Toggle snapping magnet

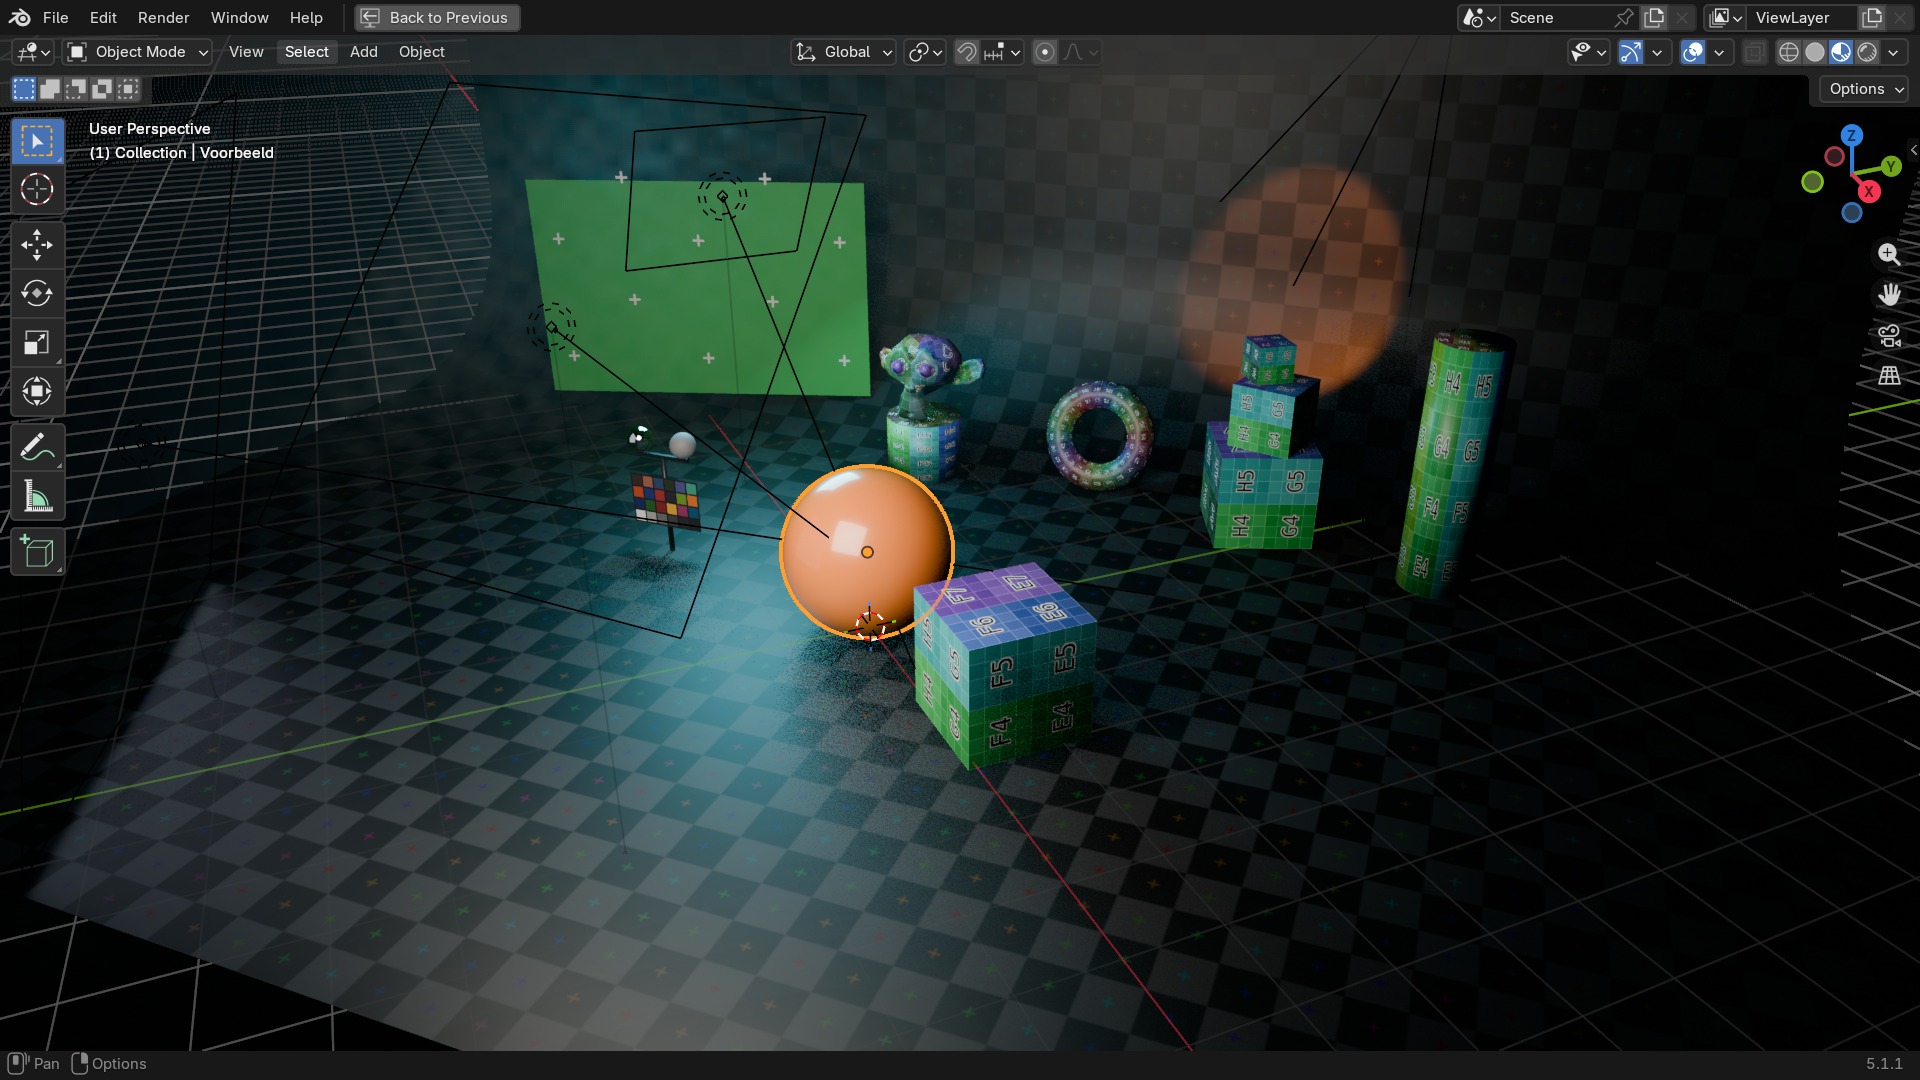966,52
